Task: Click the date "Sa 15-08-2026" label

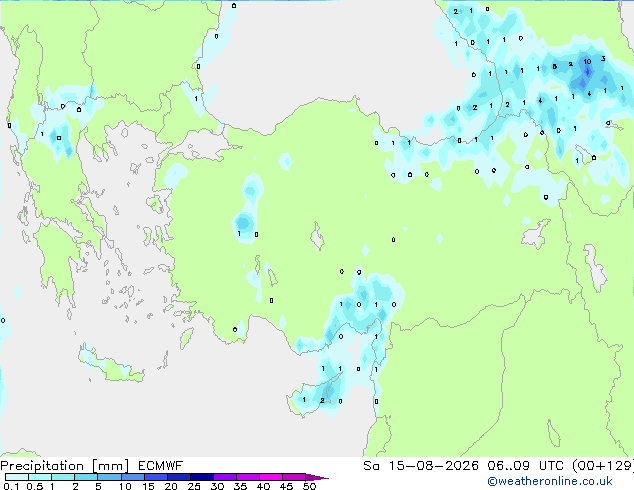Action: click(421, 466)
